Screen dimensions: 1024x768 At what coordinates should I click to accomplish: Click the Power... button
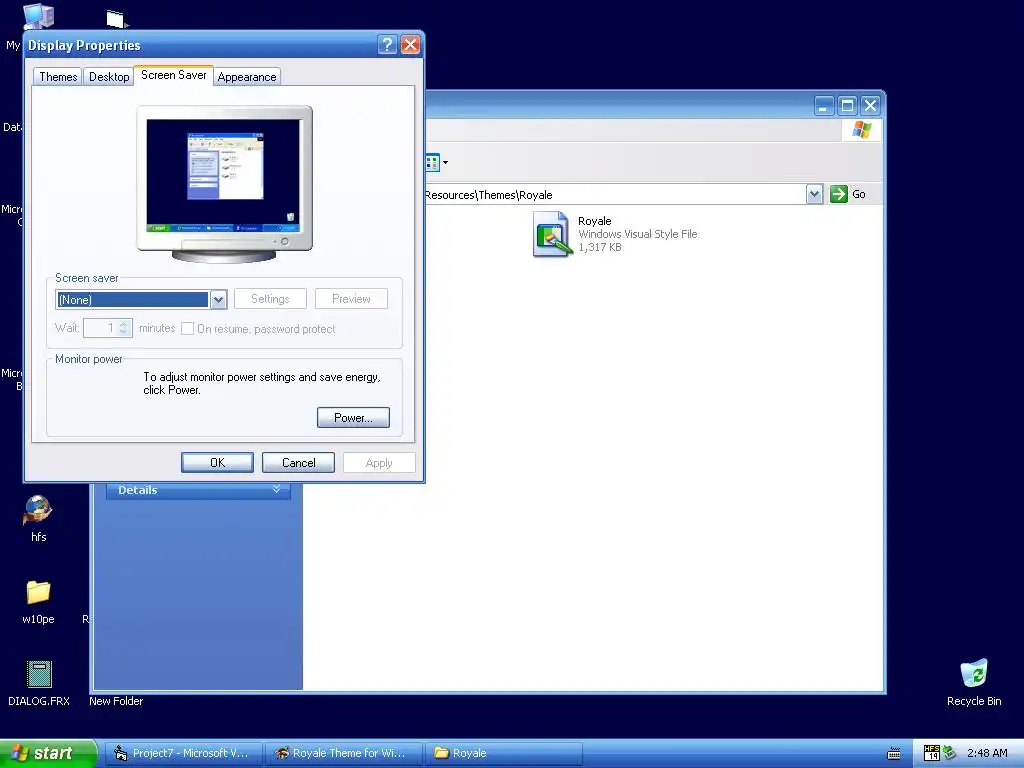pyautogui.click(x=353, y=417)
